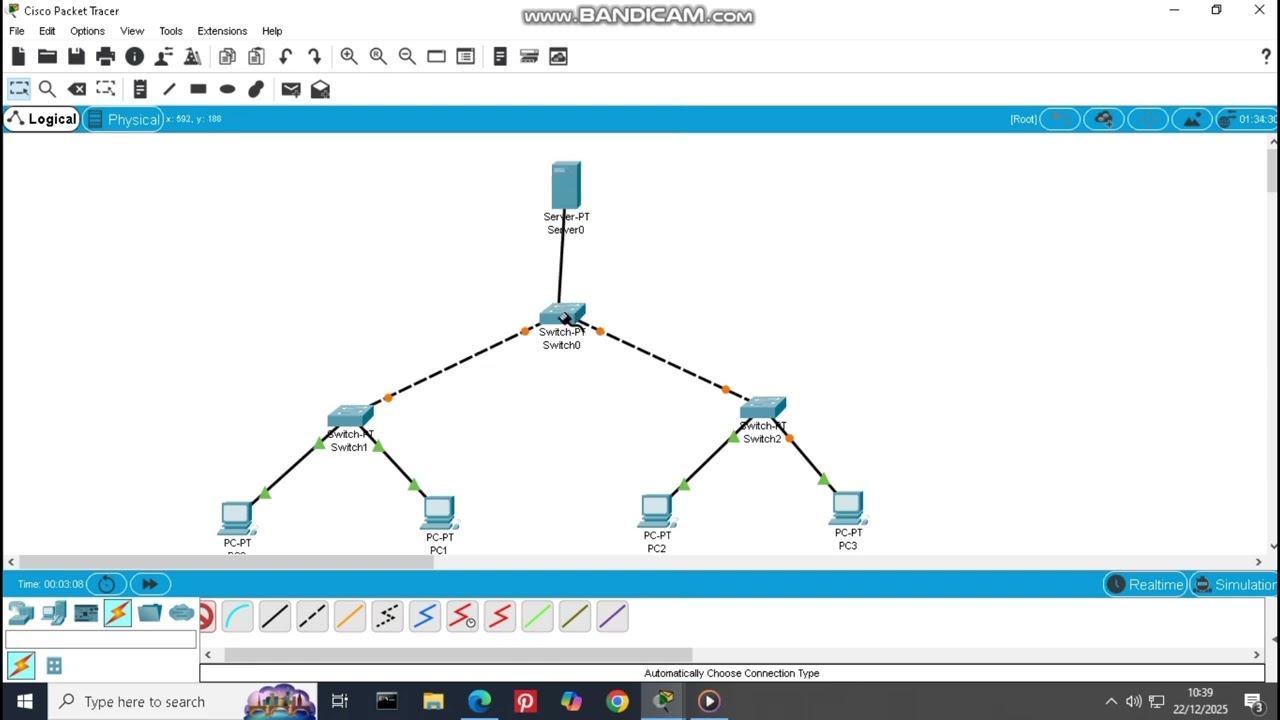Print the workspace with printer icon
The width and height of the screenshot is (1280, 720).
(x=105, y=57)
